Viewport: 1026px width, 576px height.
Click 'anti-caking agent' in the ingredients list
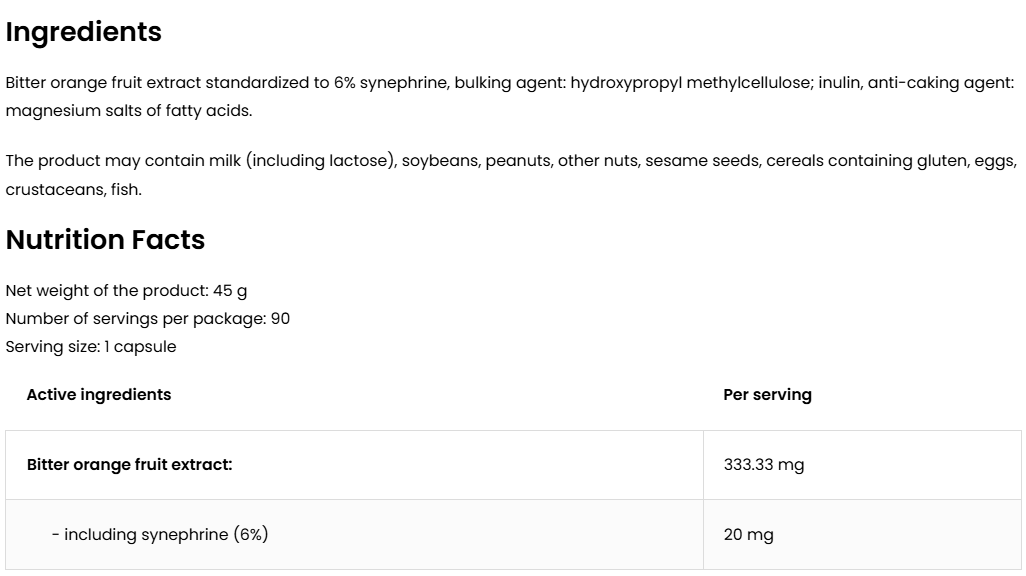pyautogui.click(x=940, y=83)
